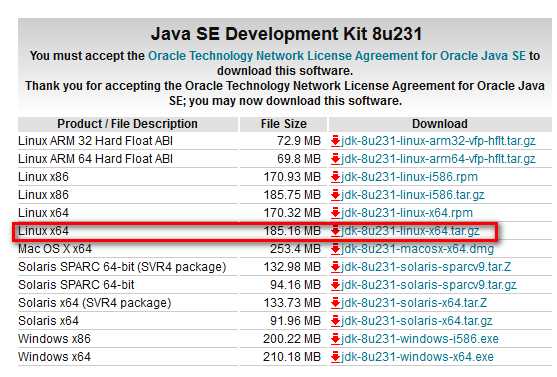The image size is (557, 377).
Task: Download jdk-8u231-solaris-x64.tar.Z
Action: [414, 303]
